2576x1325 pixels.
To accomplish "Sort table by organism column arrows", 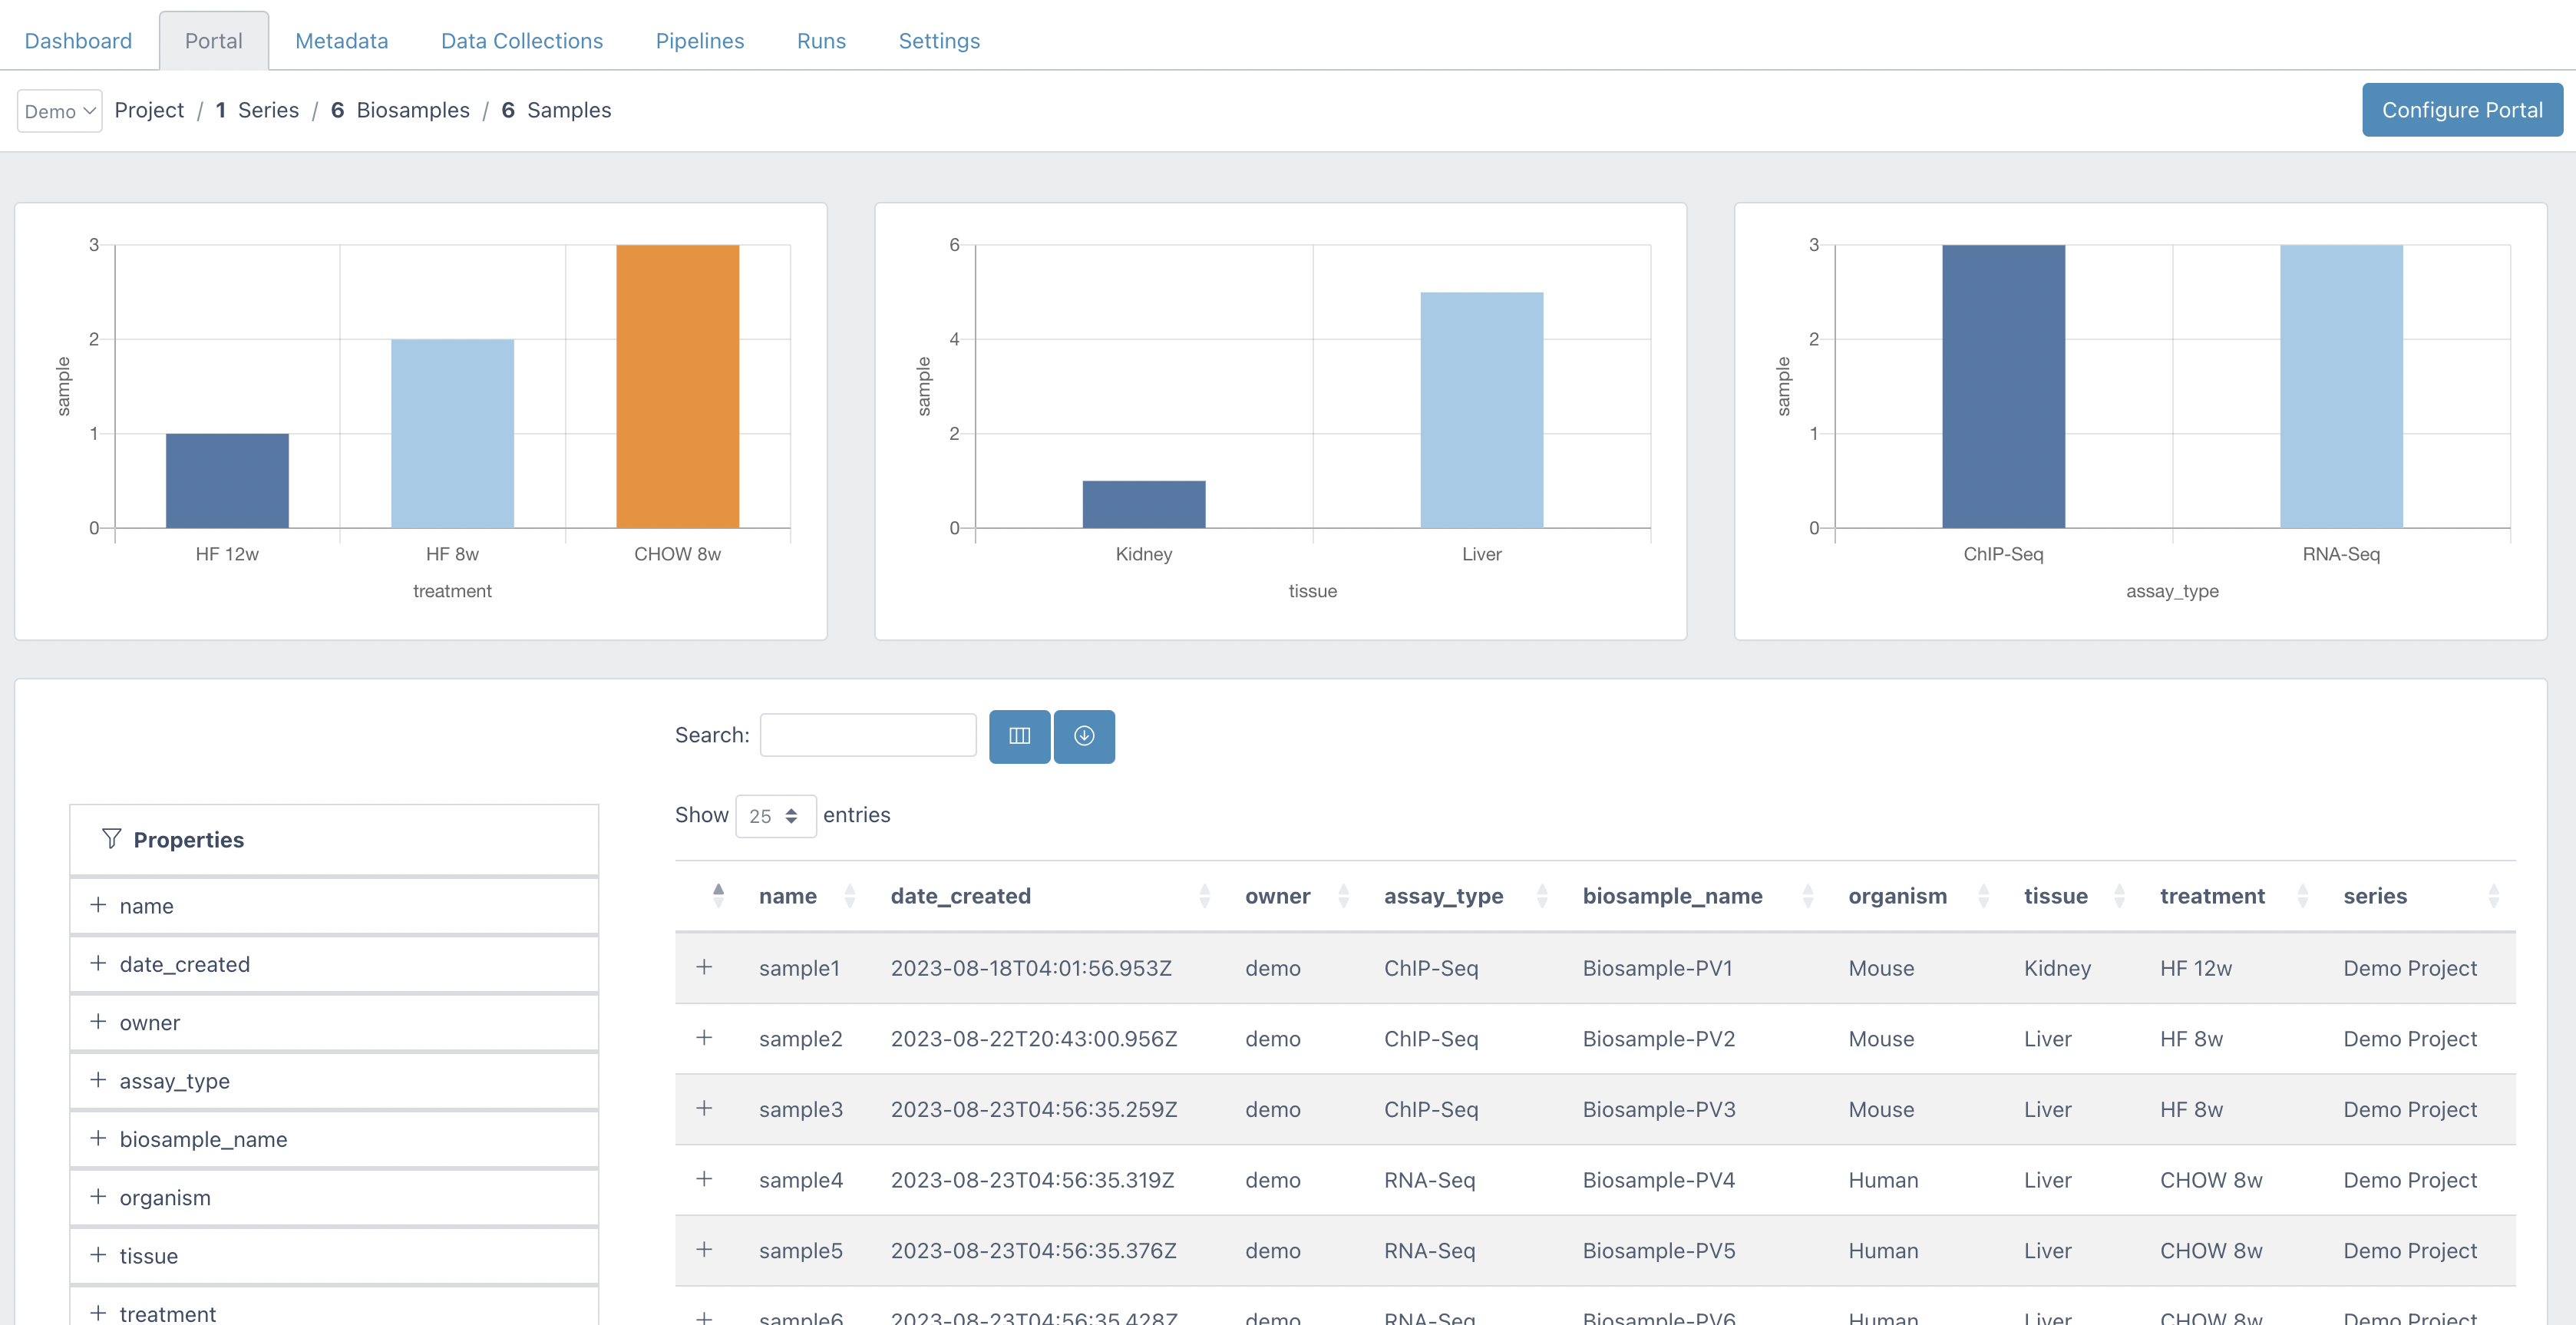I will (x=1984, y=896).
